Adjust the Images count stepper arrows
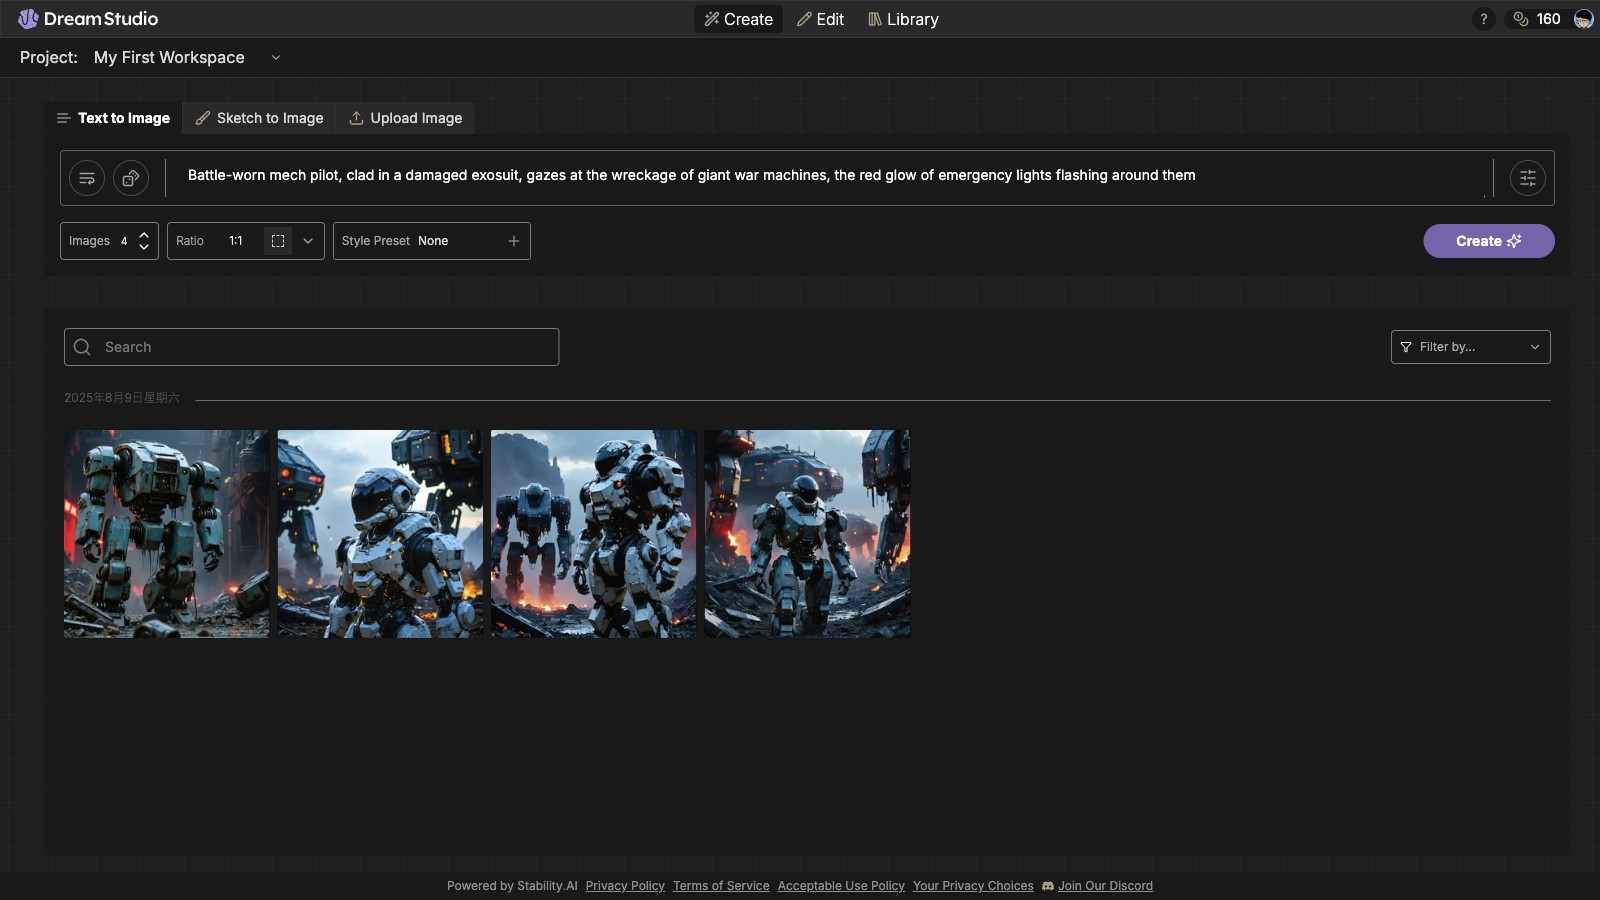Image resolution: width=1600 pixels, height=900 pixels. pyautogui.click(x=144, y=241)
